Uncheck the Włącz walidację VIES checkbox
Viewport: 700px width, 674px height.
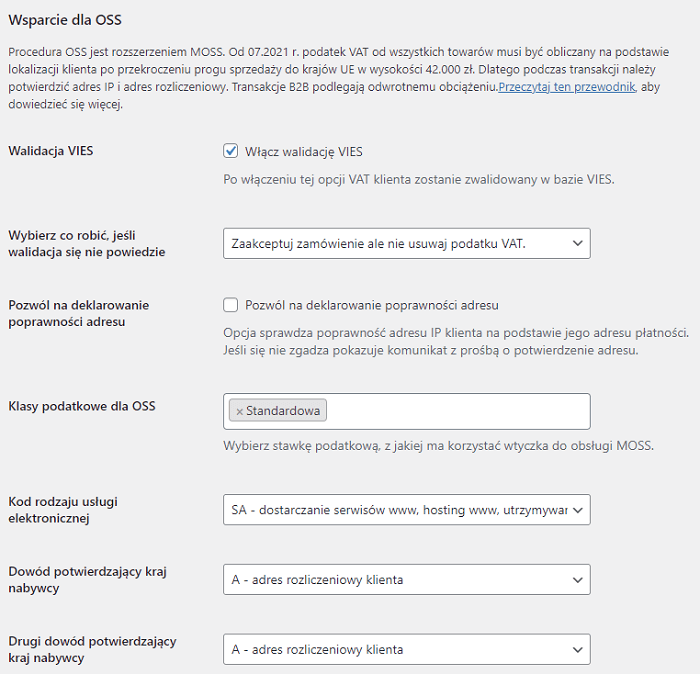pos(230,151)
